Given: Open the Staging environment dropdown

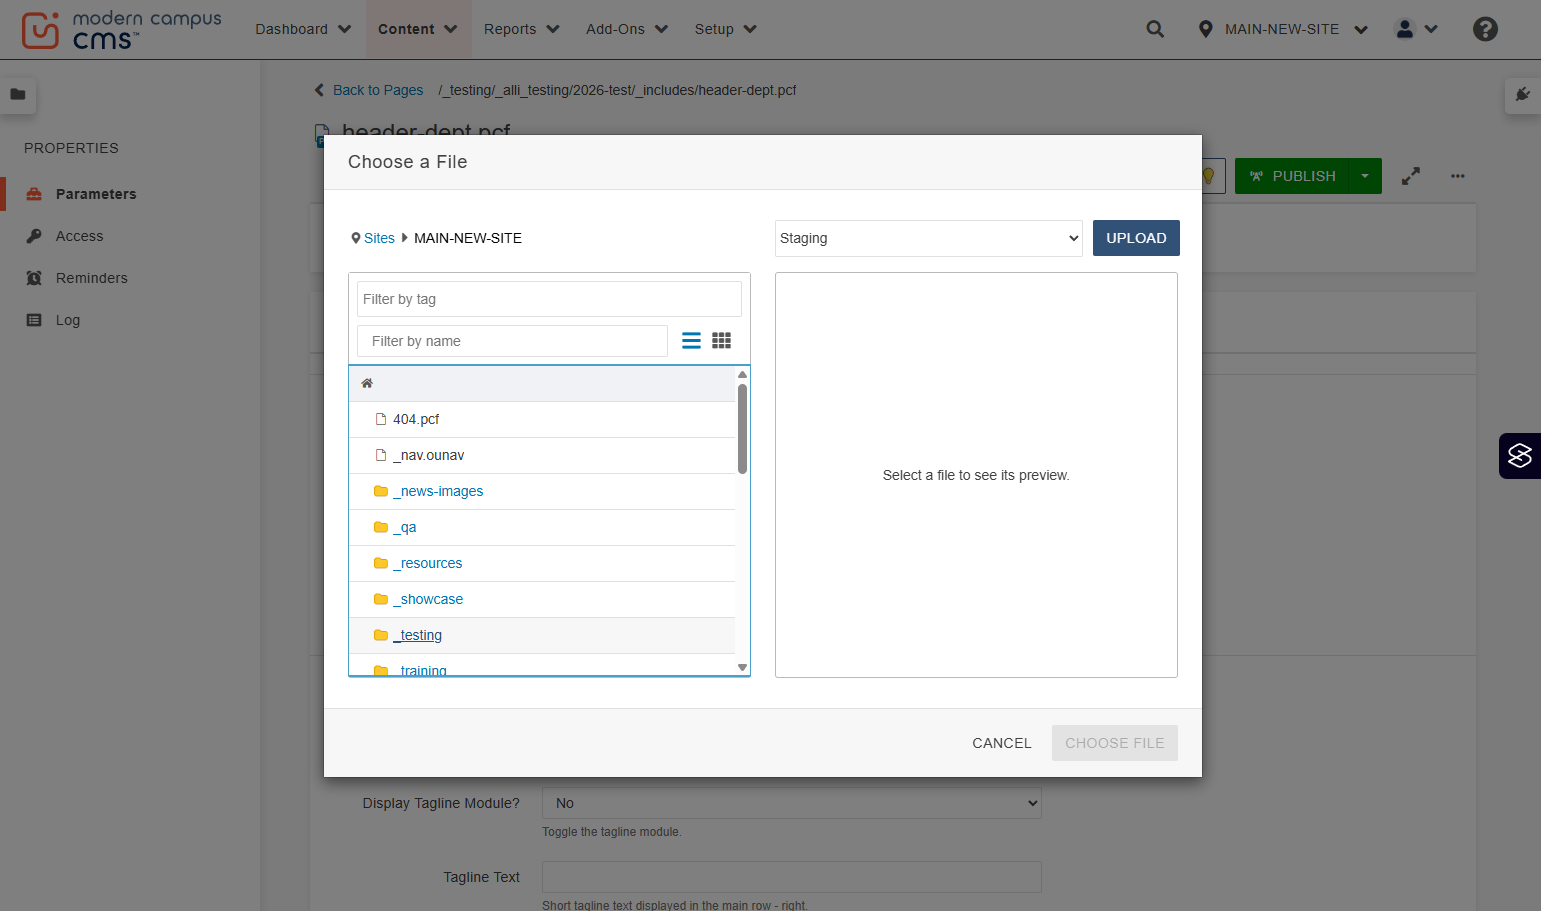Looking at the screenshot, I should 929,238.
